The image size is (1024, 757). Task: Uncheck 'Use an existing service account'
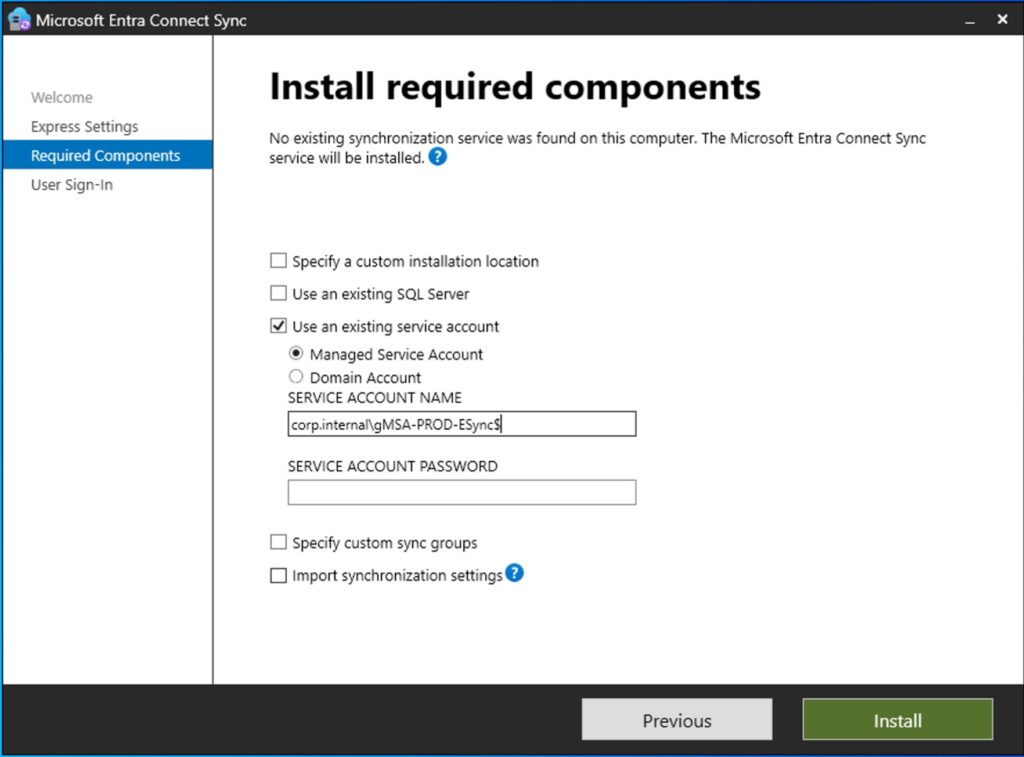click(279, 326)
